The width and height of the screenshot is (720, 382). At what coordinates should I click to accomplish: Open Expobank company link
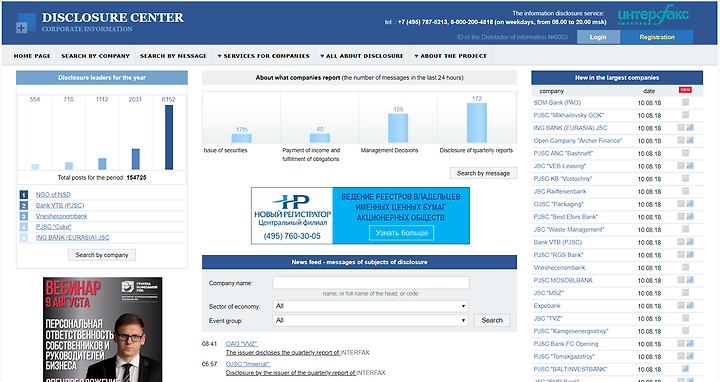click(x=547, y=306)
